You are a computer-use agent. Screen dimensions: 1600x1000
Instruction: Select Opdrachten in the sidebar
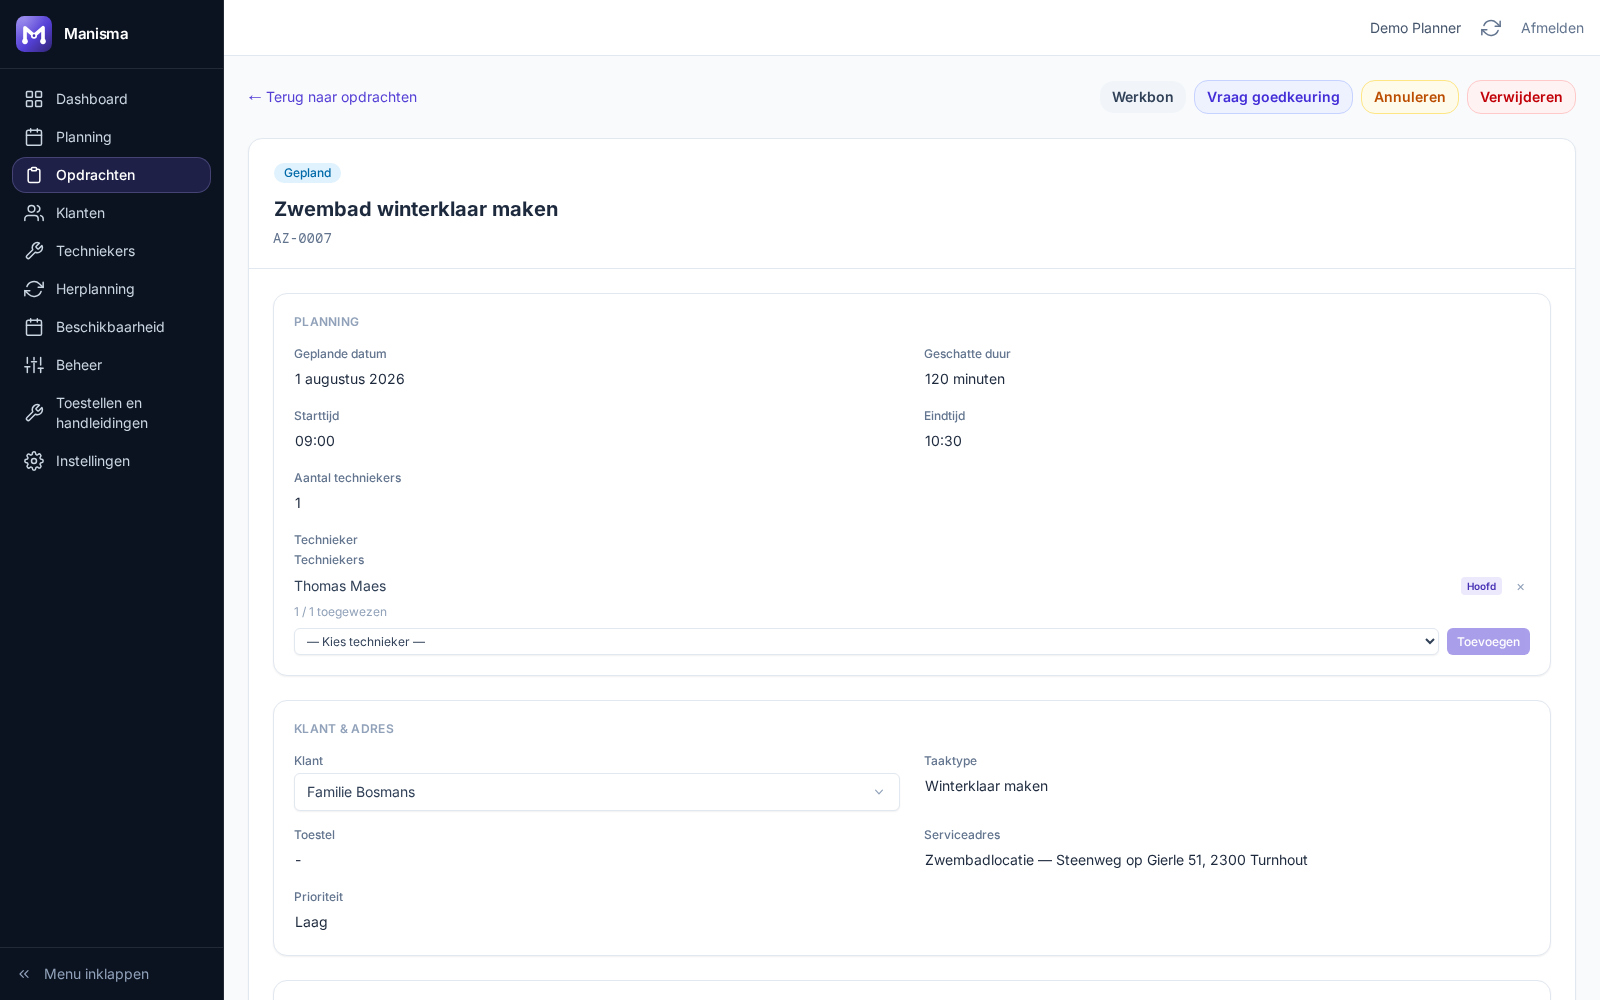click(x=111, y=175)
